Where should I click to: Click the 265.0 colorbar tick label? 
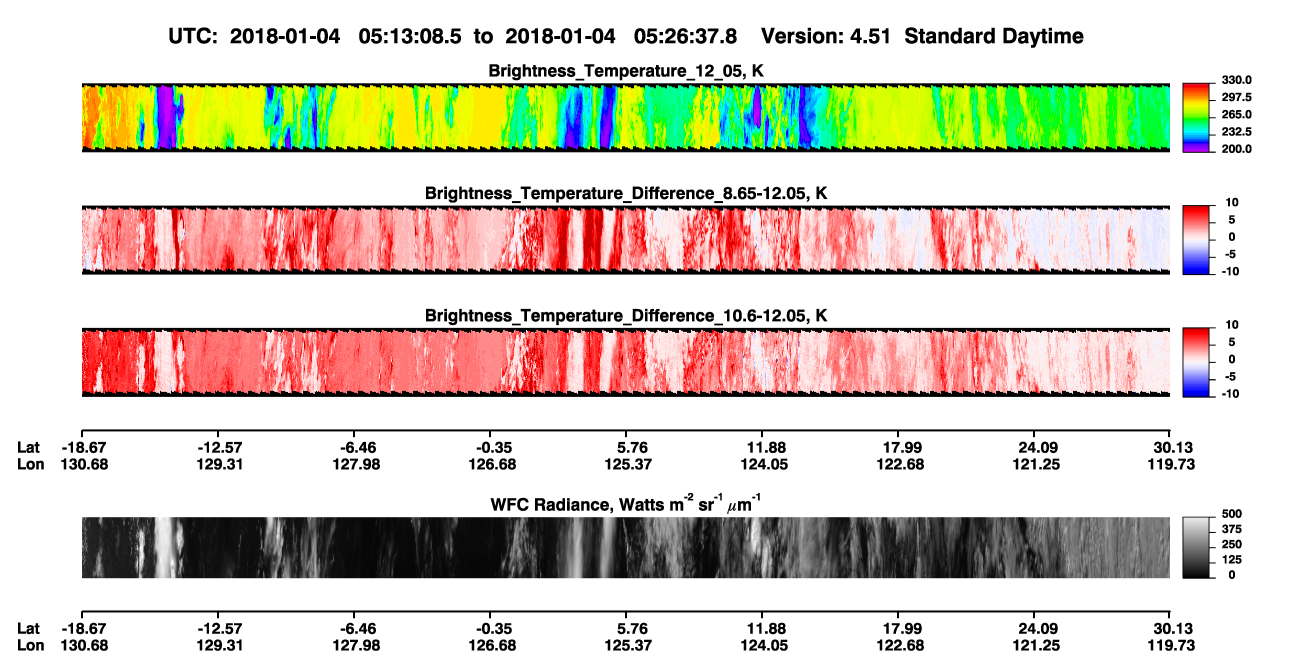point(1235,115)
